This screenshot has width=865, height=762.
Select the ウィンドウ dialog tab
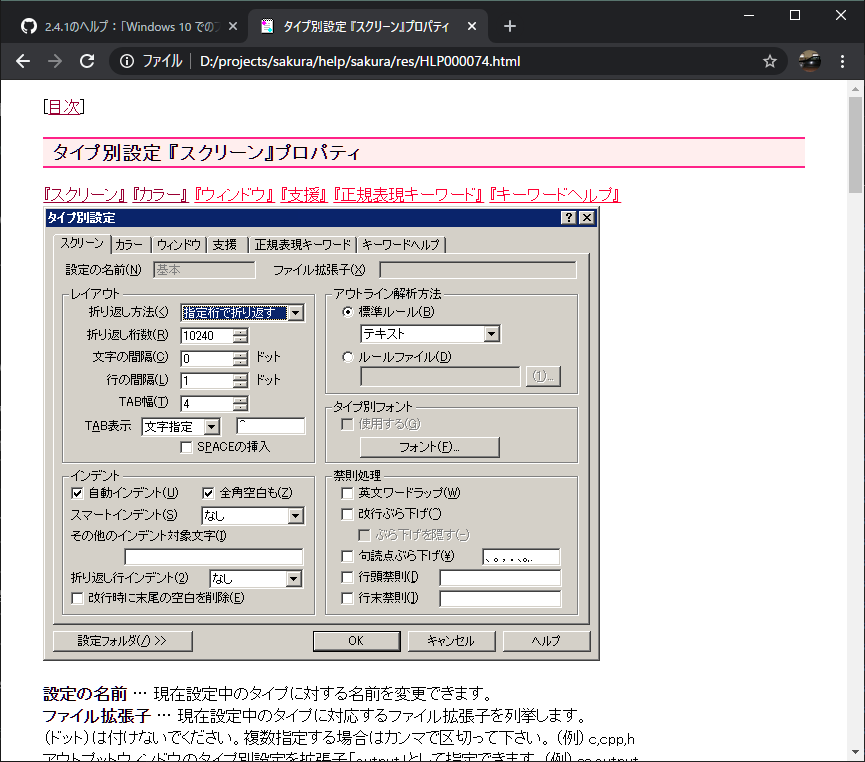[179, 244]
